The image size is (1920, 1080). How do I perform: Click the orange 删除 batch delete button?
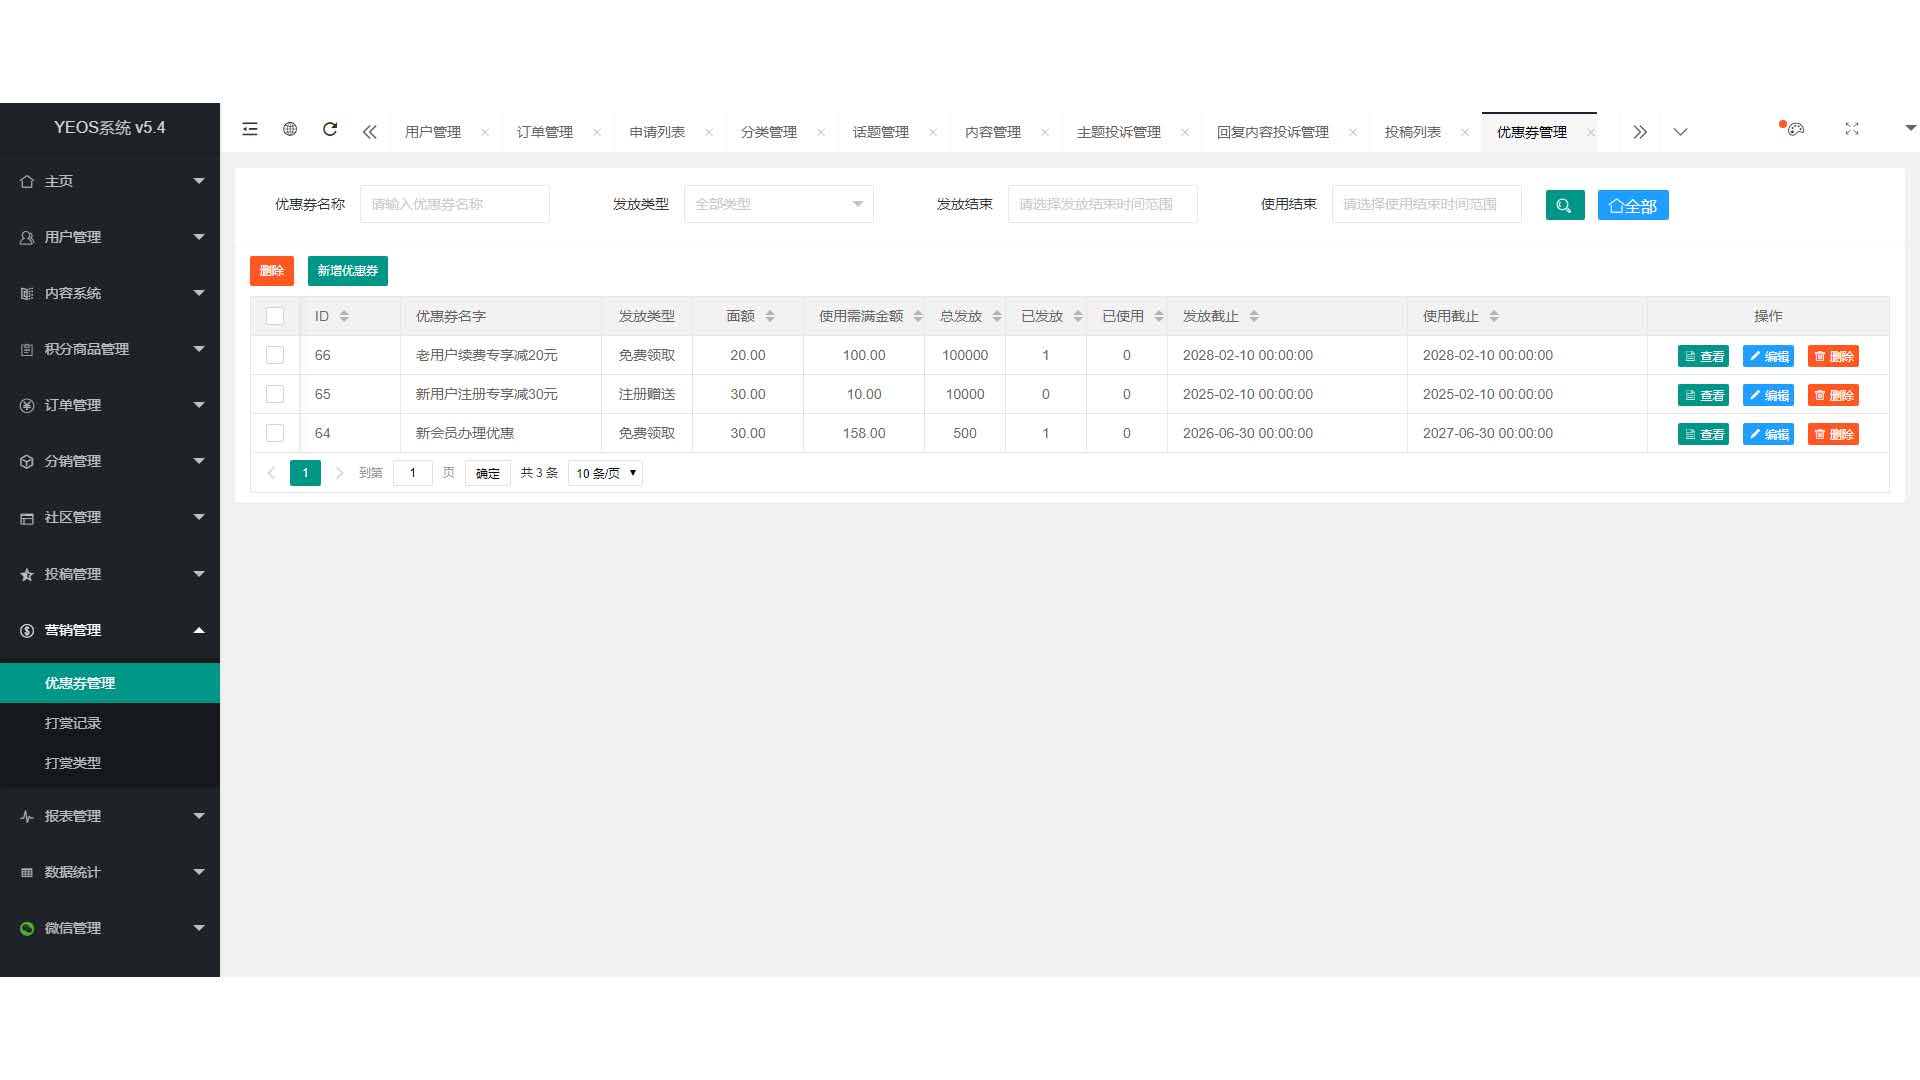tap(272, 271)
